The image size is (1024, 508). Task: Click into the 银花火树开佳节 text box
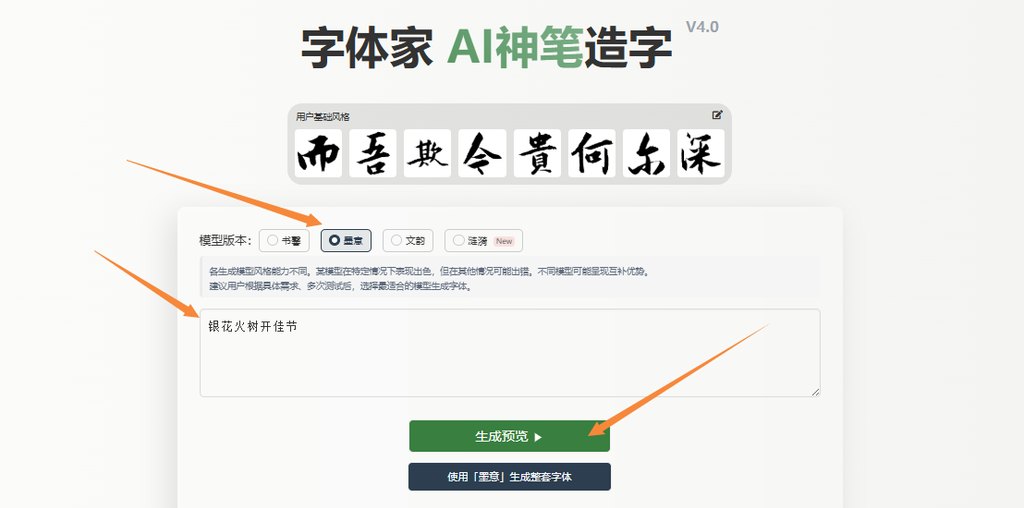point(510,353)
